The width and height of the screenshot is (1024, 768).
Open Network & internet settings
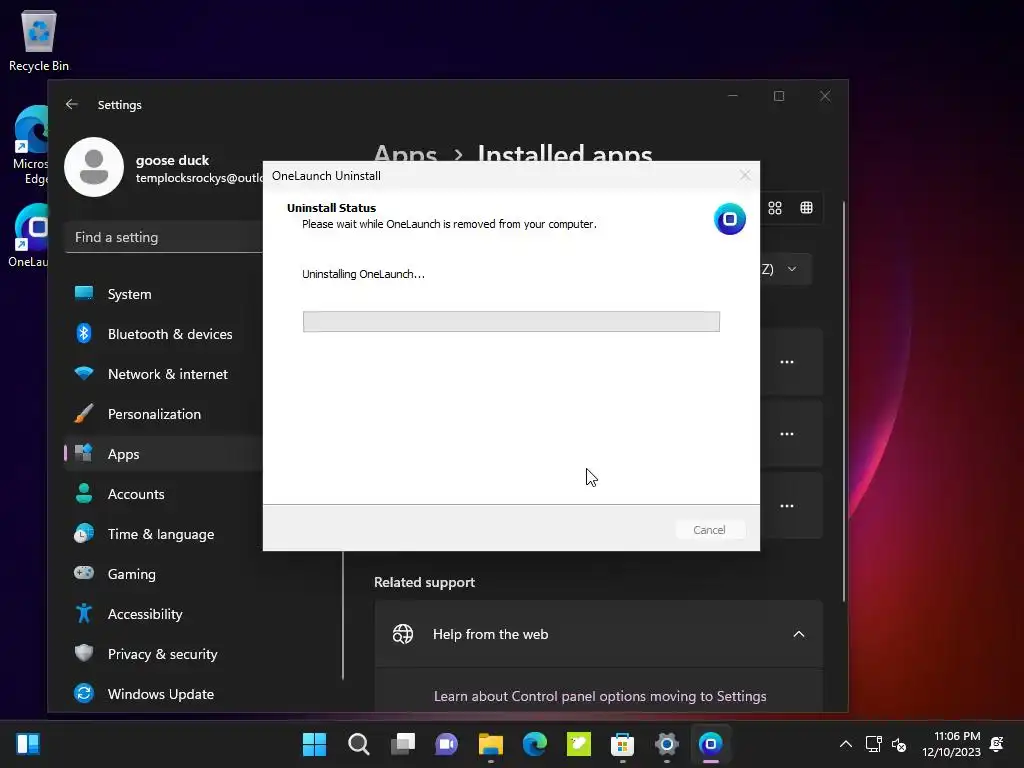163,374
